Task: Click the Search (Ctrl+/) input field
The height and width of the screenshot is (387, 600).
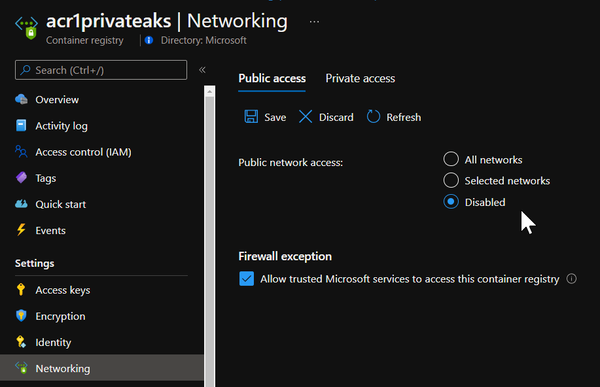Action: [x=101, y=70]
